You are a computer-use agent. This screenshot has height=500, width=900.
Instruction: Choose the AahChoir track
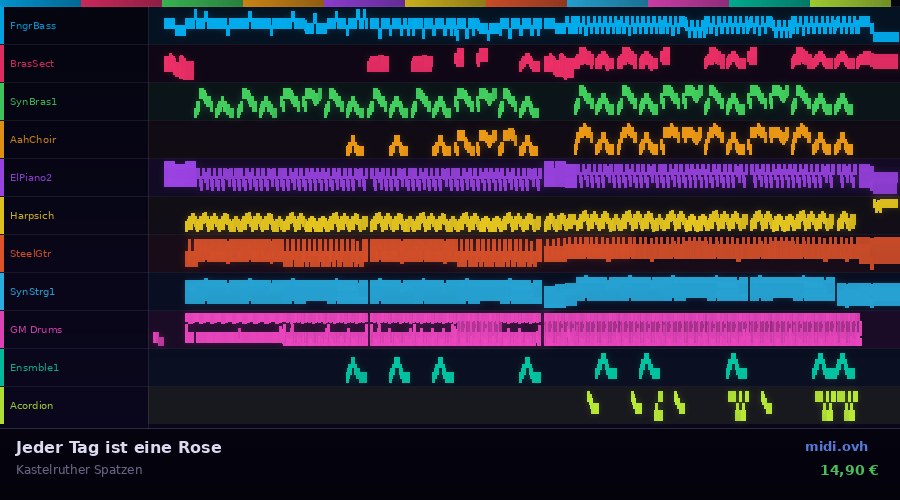33,139
